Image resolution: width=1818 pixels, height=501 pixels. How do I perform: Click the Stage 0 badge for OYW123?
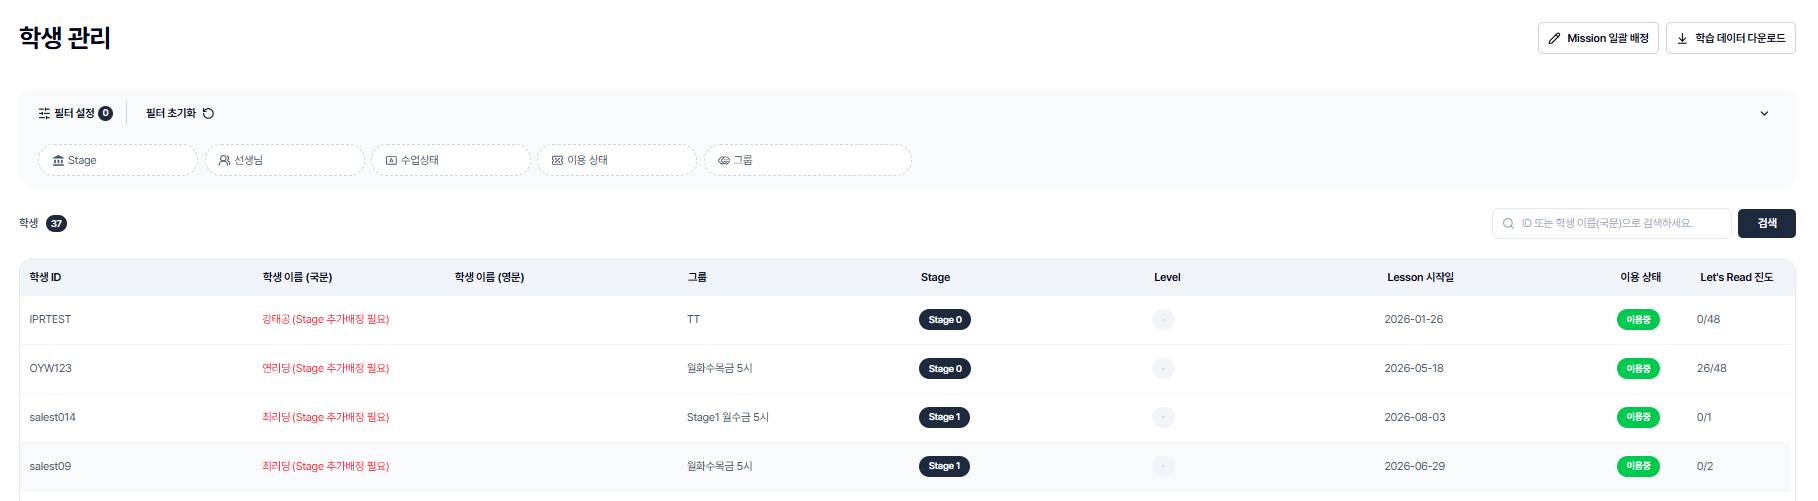point(945,368)
